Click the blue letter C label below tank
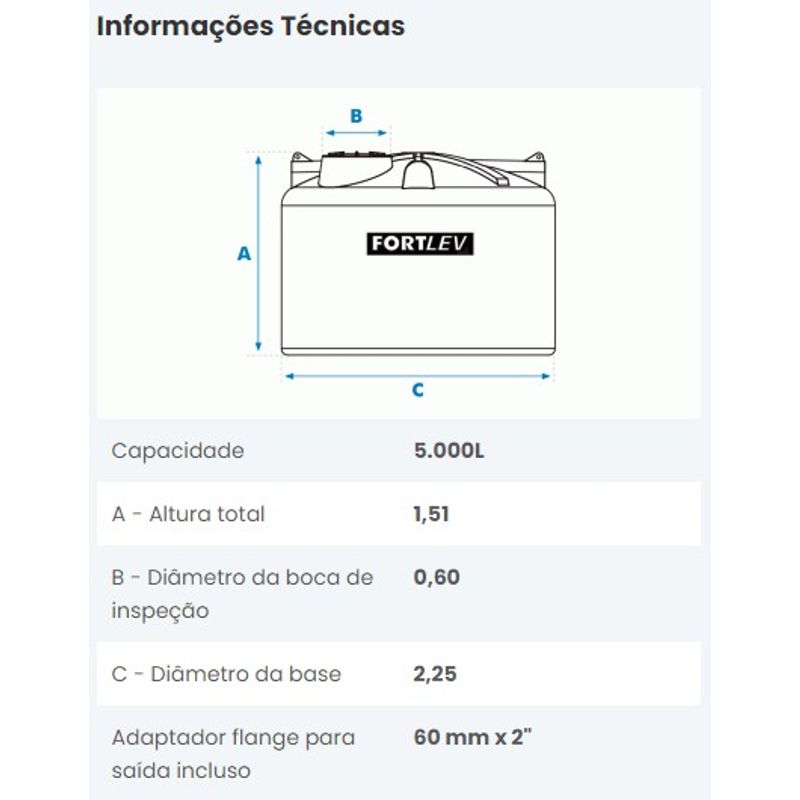The height and width of the screenshot is (800, 800). (418, 390)
